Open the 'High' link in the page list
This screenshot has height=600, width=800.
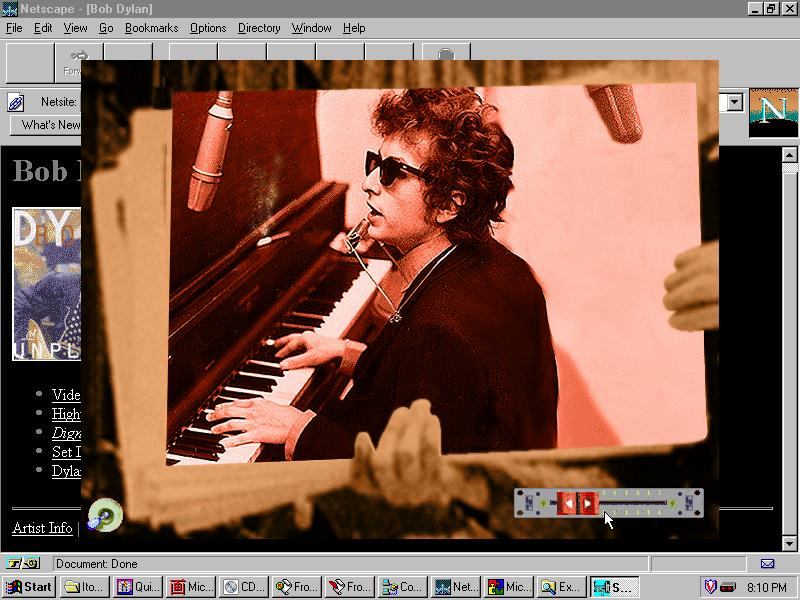coord(66,413)
